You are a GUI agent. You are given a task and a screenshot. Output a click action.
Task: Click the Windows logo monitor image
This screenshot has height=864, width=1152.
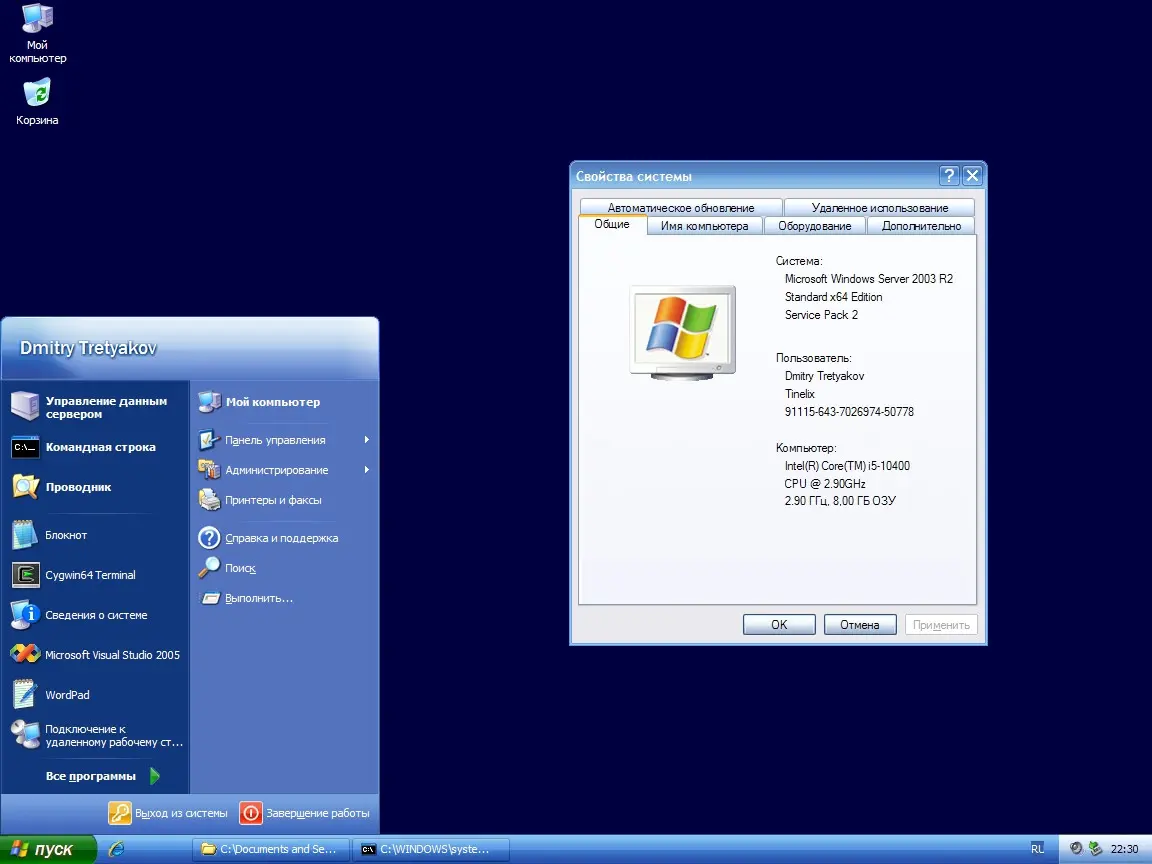[683, 333]
